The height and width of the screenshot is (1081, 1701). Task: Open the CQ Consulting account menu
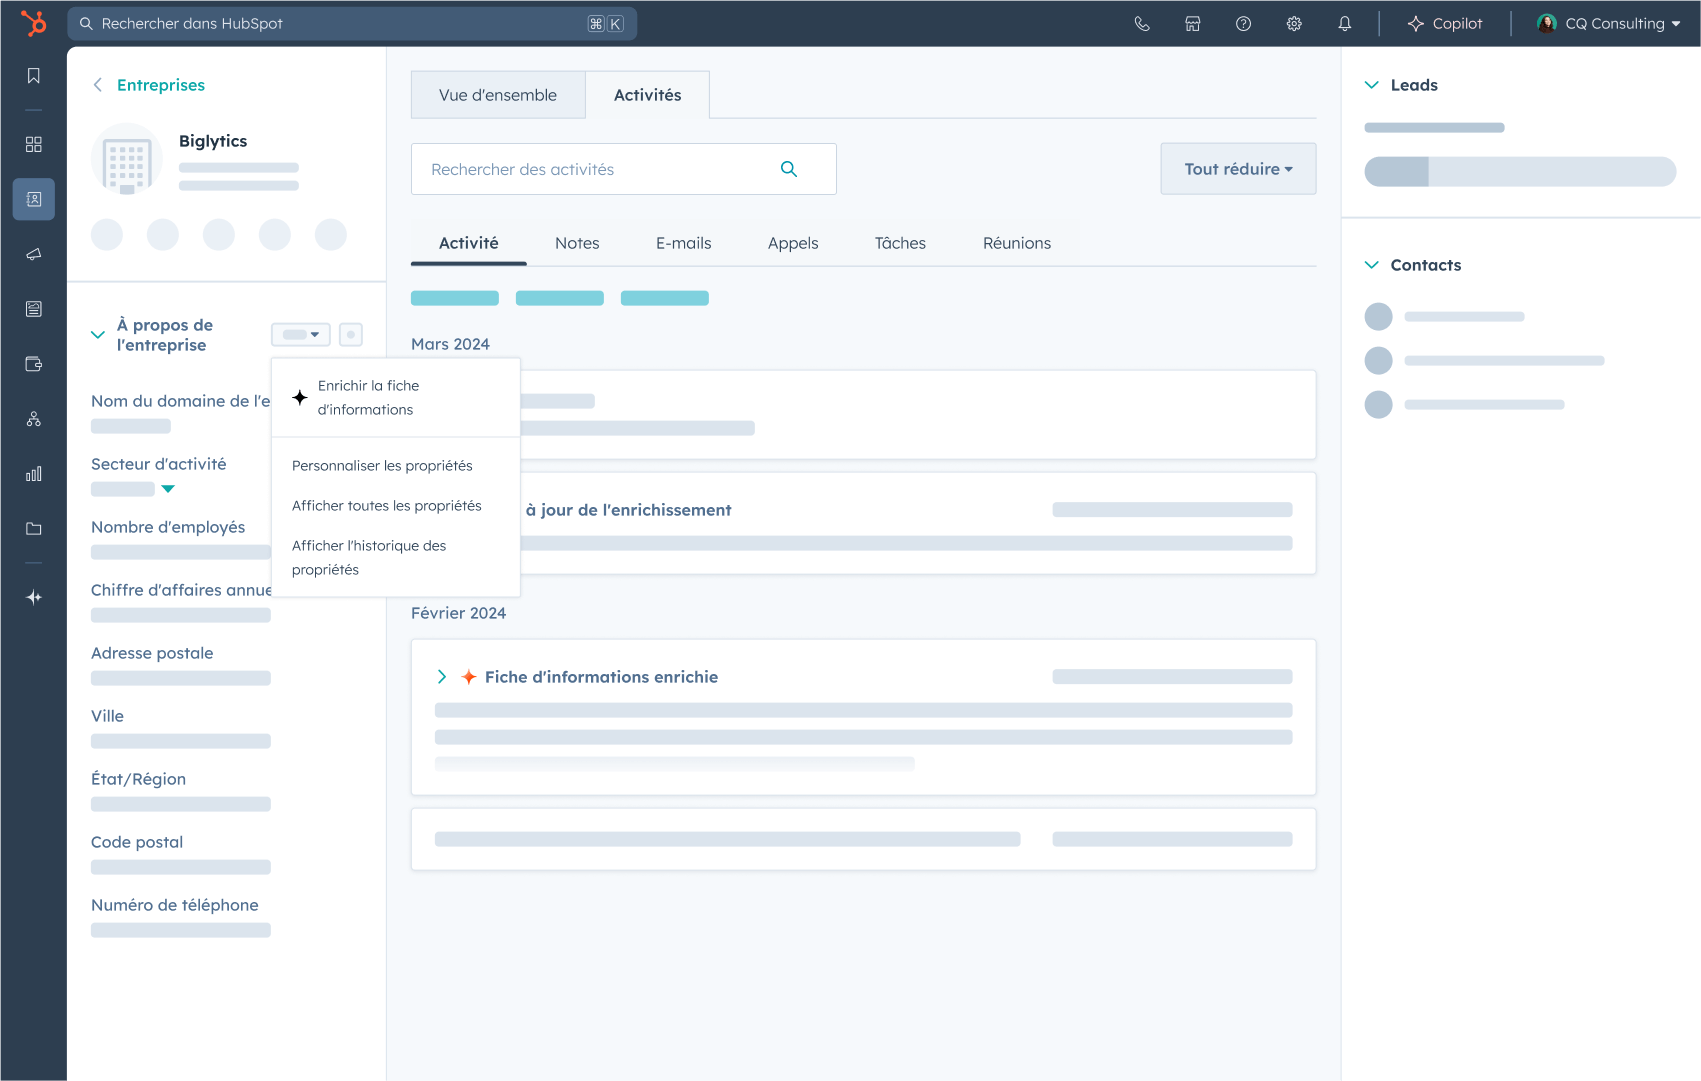[1609, 24]
